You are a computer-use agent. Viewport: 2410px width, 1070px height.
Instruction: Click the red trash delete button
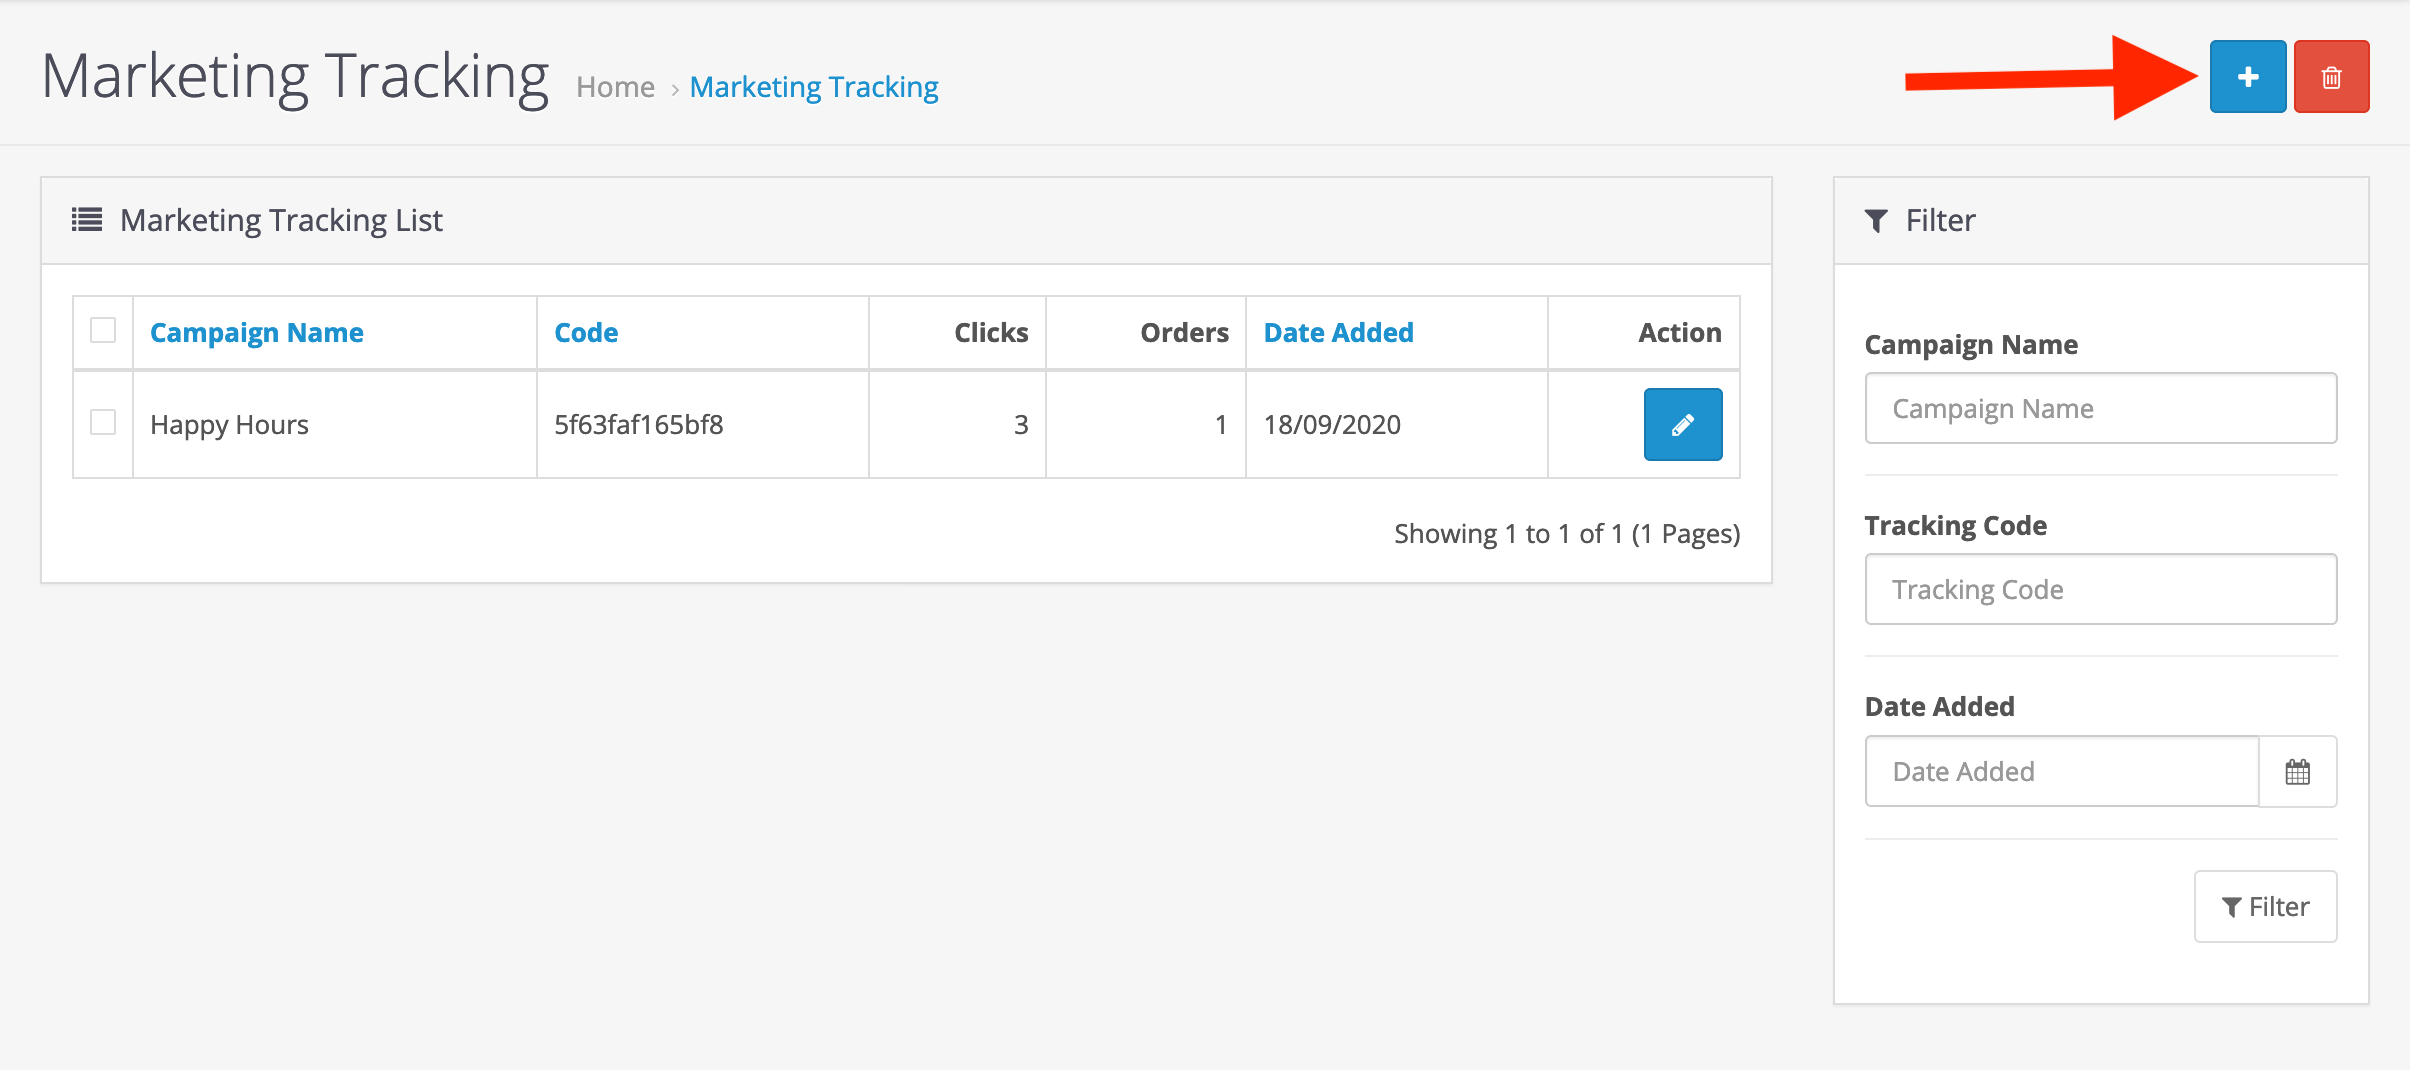(2331, 77)
